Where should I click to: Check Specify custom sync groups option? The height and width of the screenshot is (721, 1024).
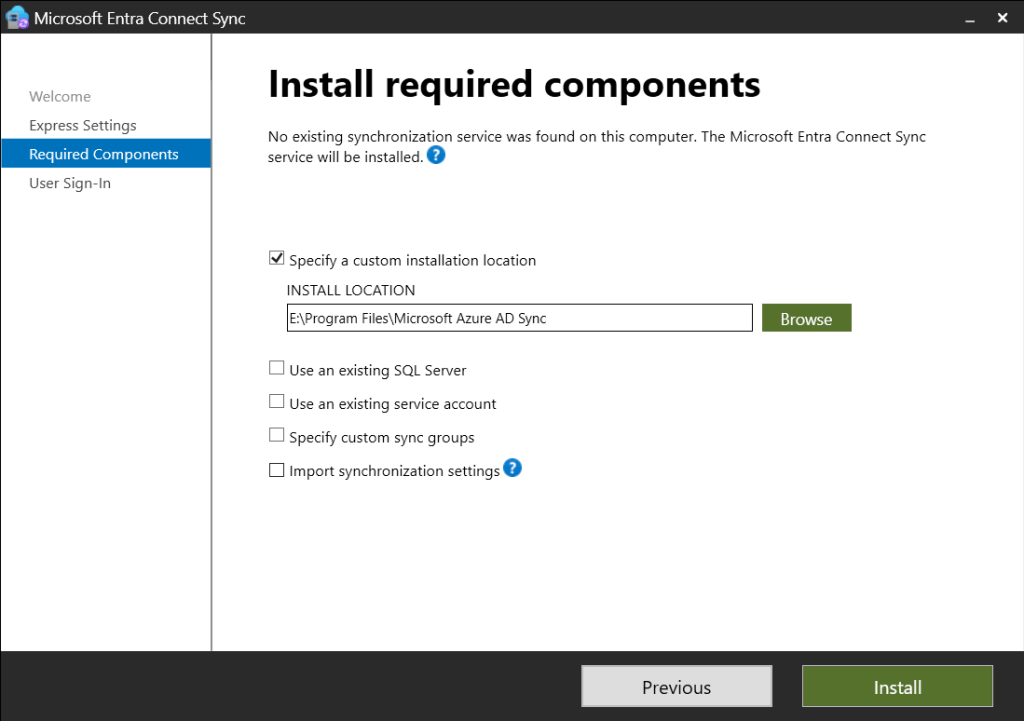point(277,436)
